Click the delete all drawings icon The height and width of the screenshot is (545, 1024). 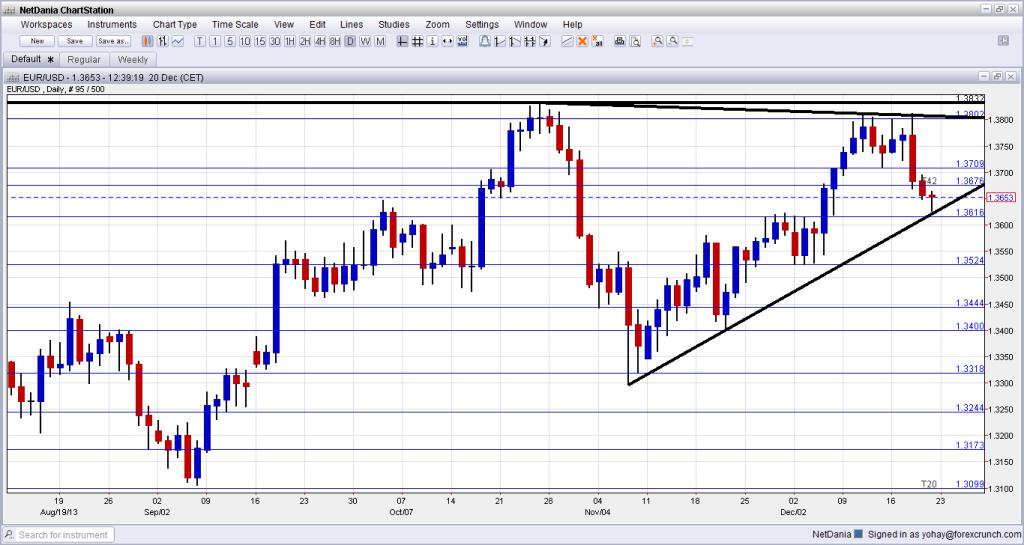[598, 41]
